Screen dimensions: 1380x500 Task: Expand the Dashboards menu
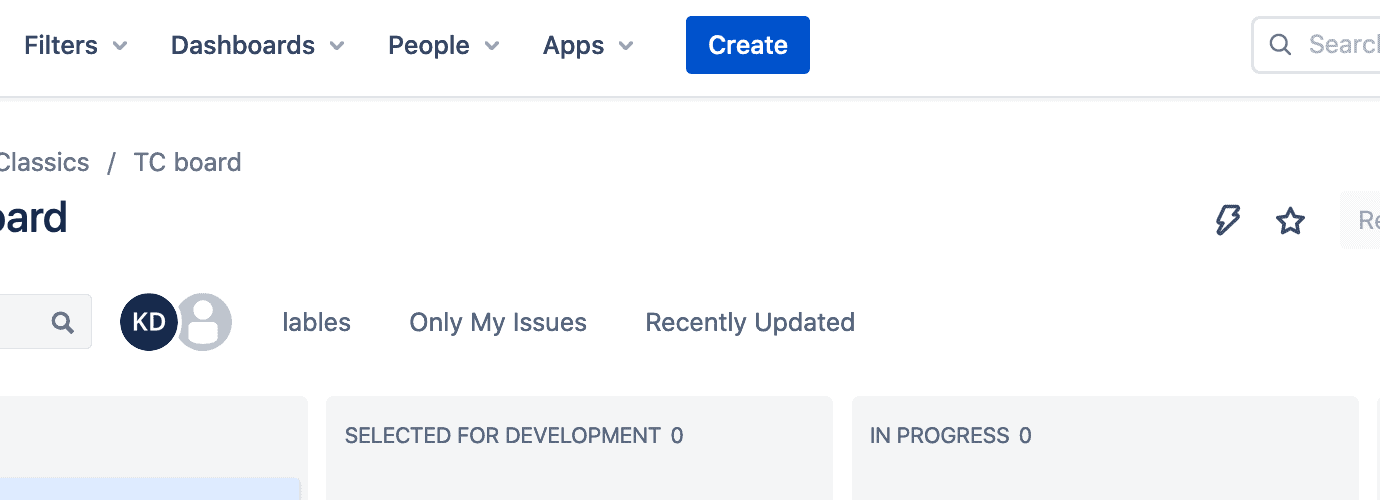coord(258,45)
